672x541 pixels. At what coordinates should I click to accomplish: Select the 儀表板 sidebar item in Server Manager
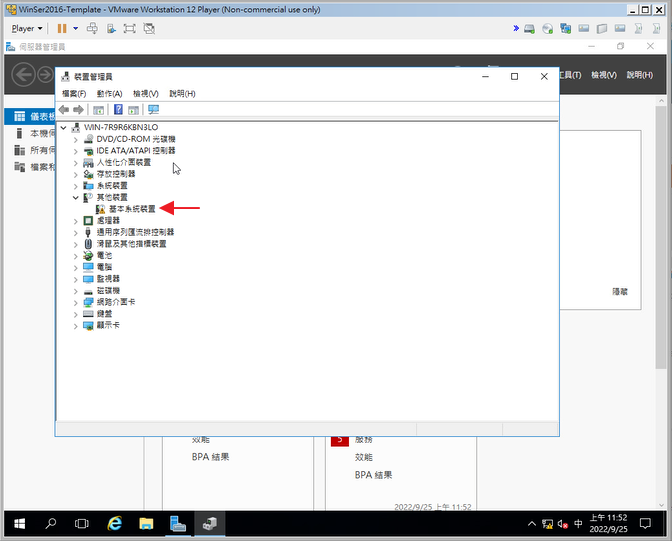click(x=30, y=116)
